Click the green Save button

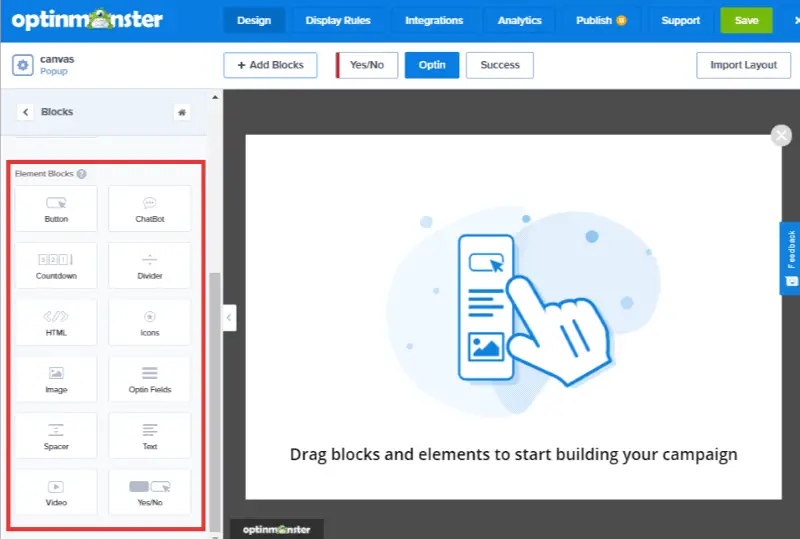pos(746,20)
